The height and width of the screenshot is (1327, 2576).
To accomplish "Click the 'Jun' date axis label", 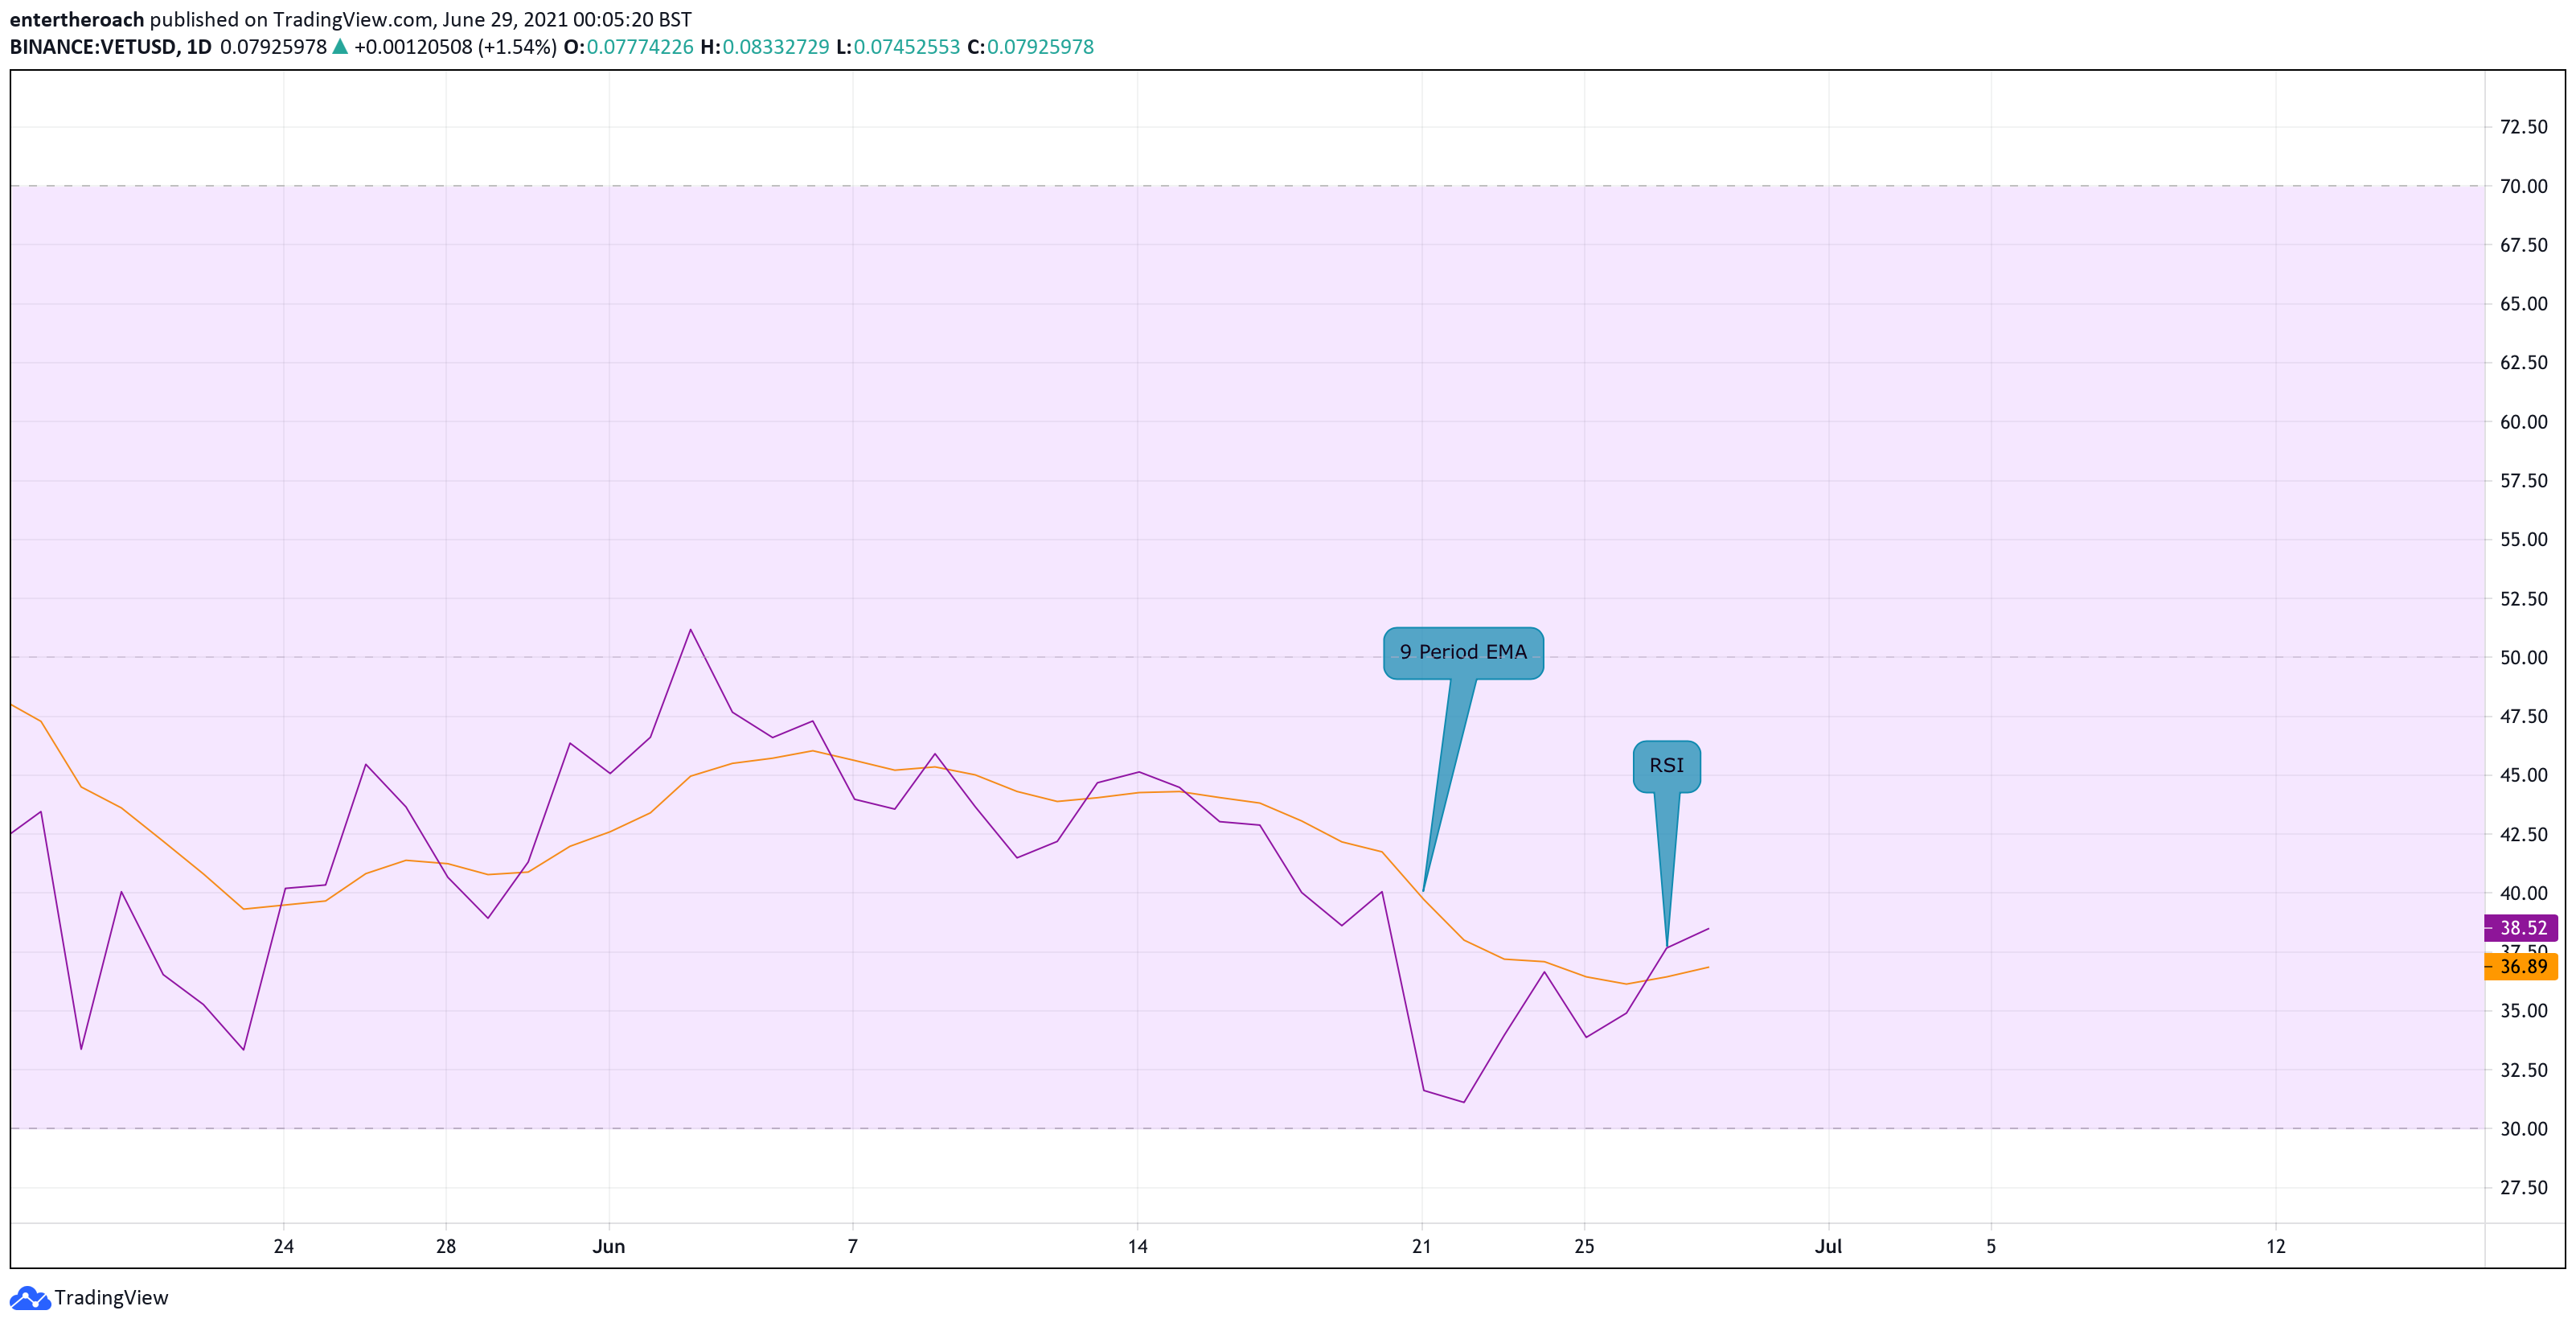I will pos(609,1247).
